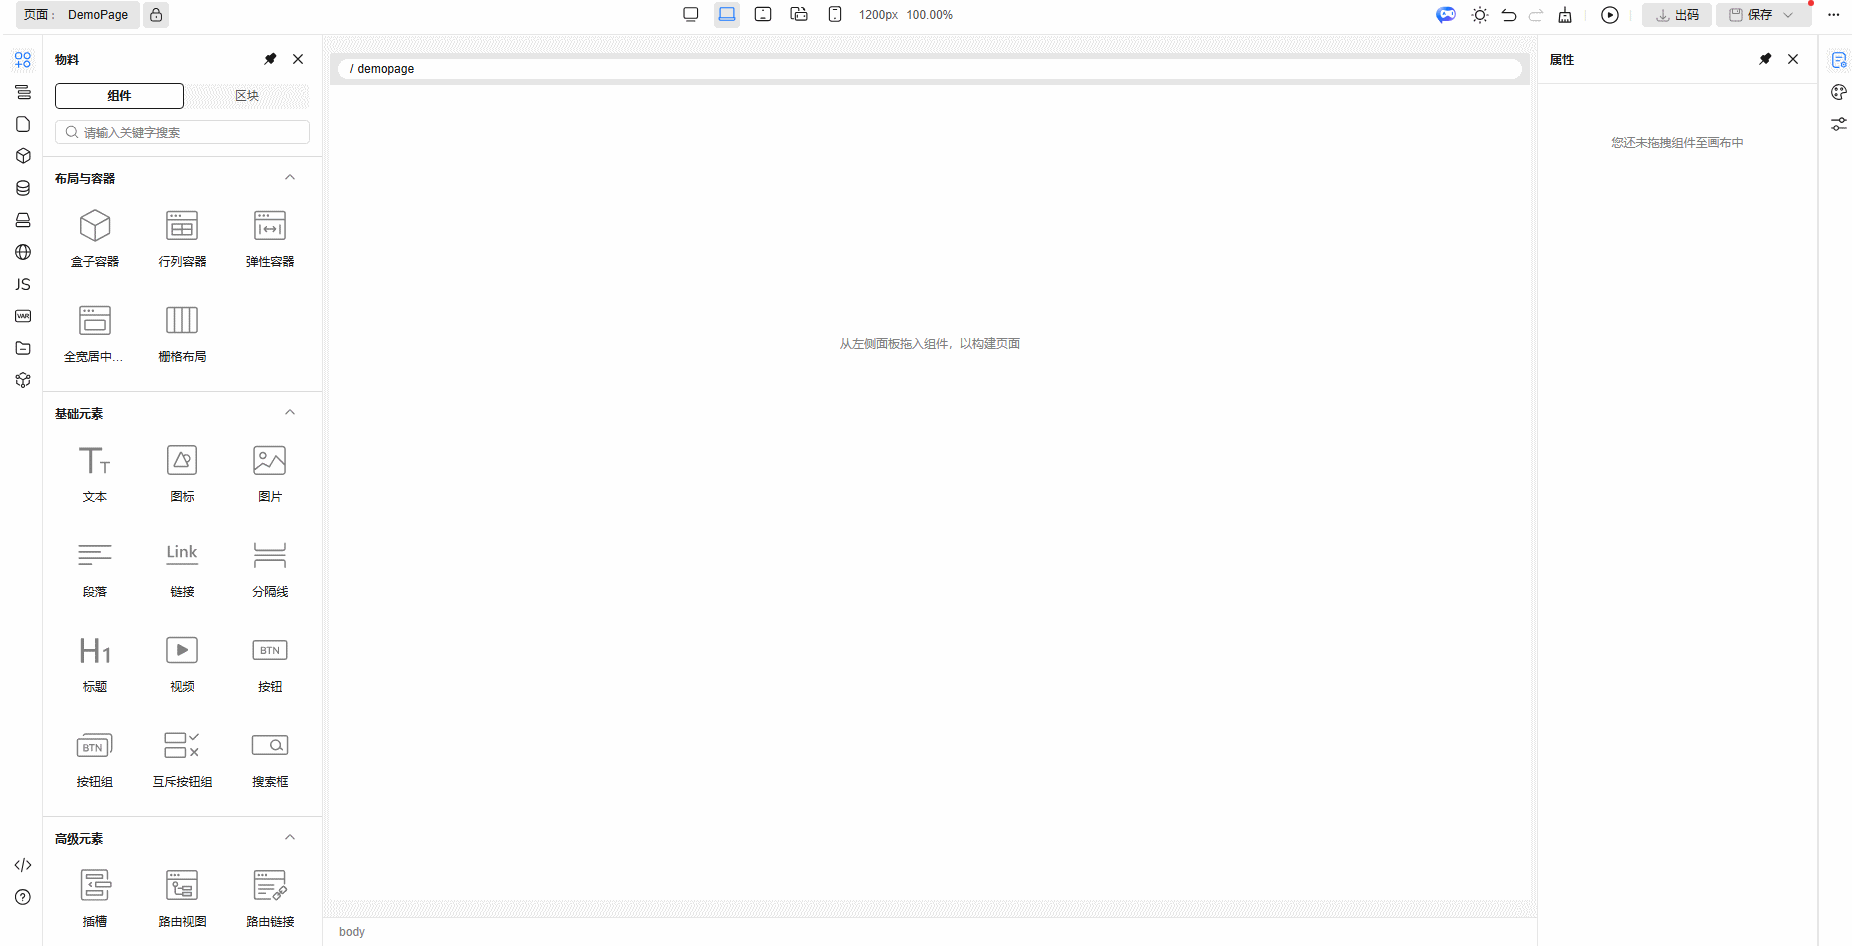Screen dimensions: 1852x946
Task: Collapse the 布局与容器 section
Action: click(x=290, y=178)
